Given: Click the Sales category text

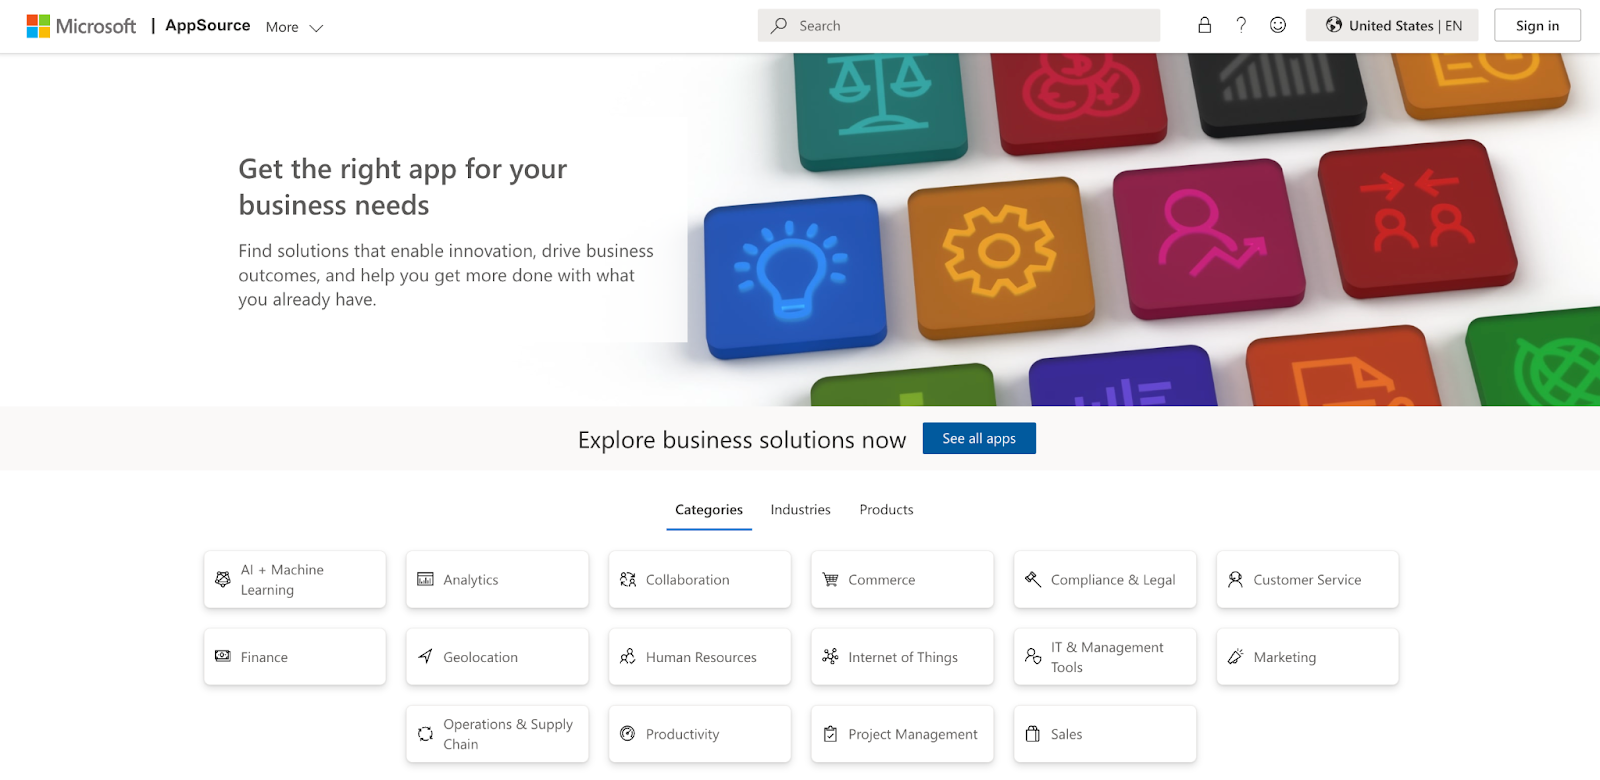Looking at the screenshot, I should [1066, 734].
